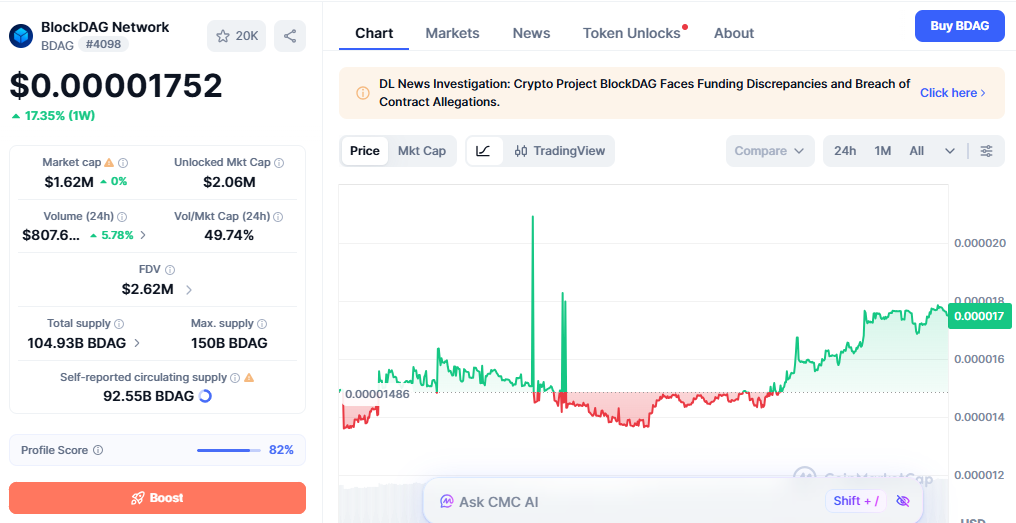Open the Total supply info icon

point(119,323)
